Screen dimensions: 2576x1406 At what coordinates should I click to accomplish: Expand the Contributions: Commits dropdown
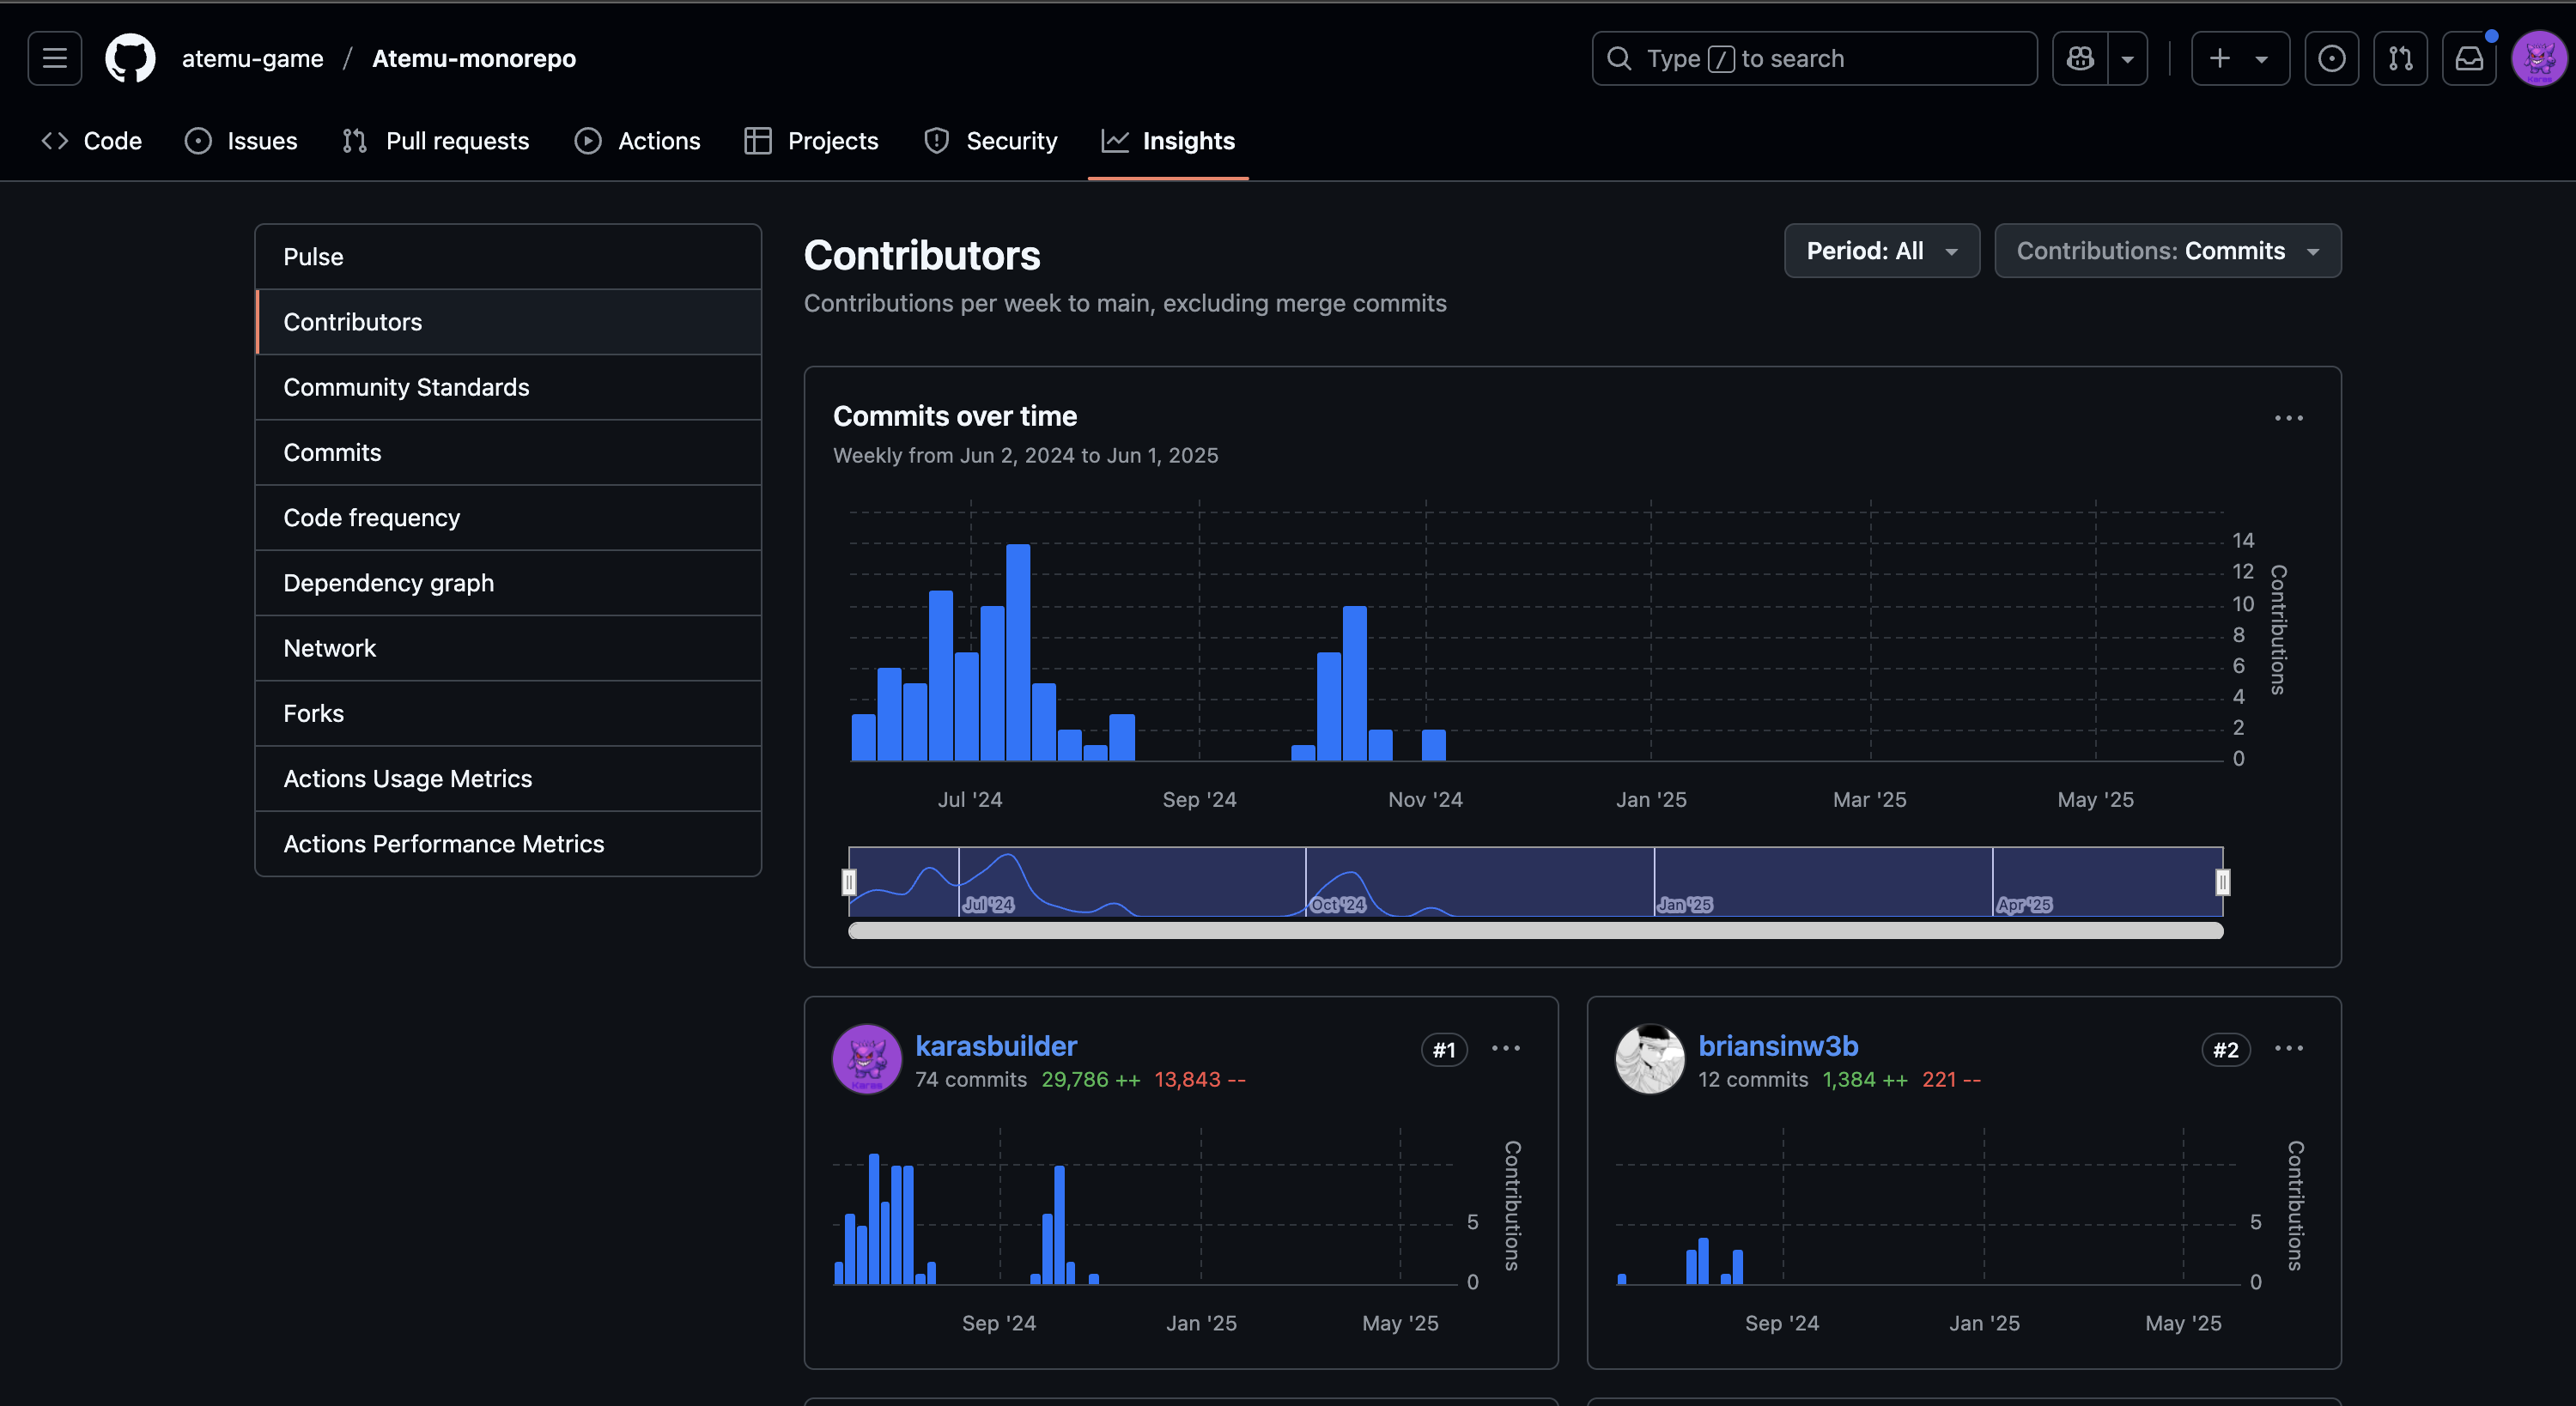[x=2167, y=251]
